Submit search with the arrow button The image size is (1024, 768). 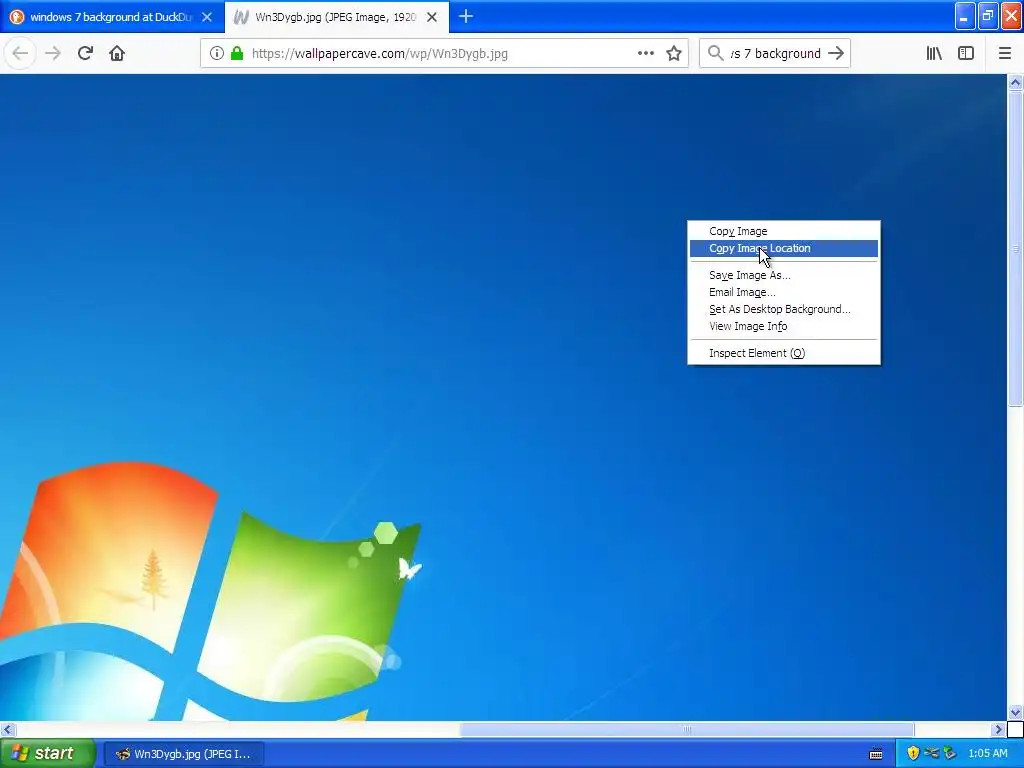pos(836,54)
